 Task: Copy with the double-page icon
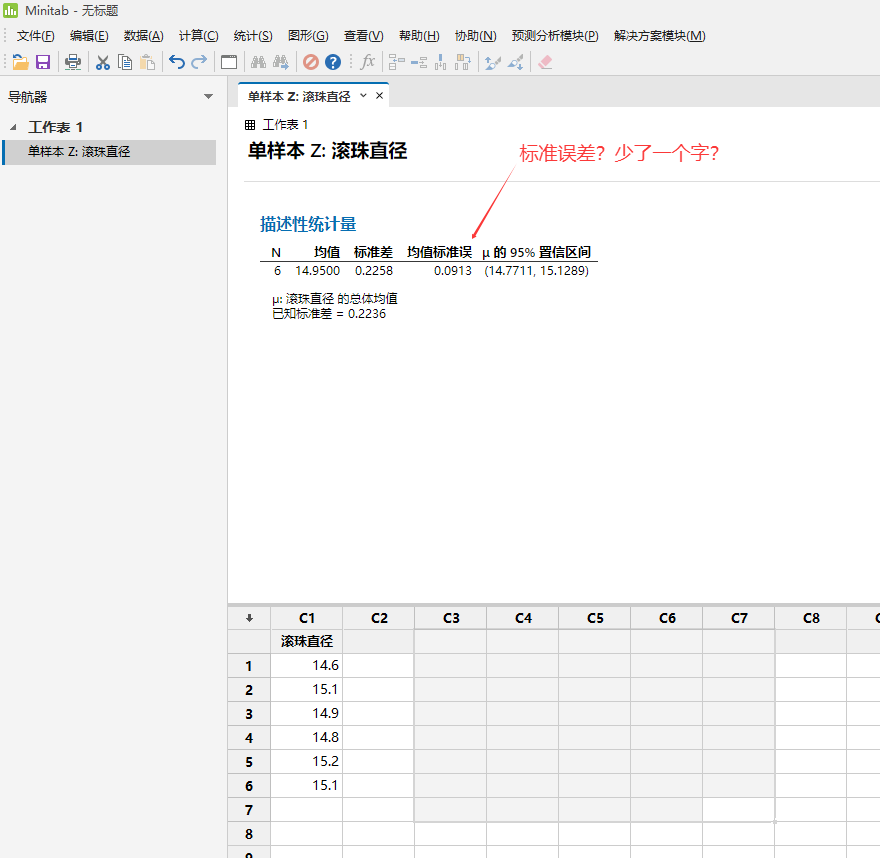click(125, 62)
